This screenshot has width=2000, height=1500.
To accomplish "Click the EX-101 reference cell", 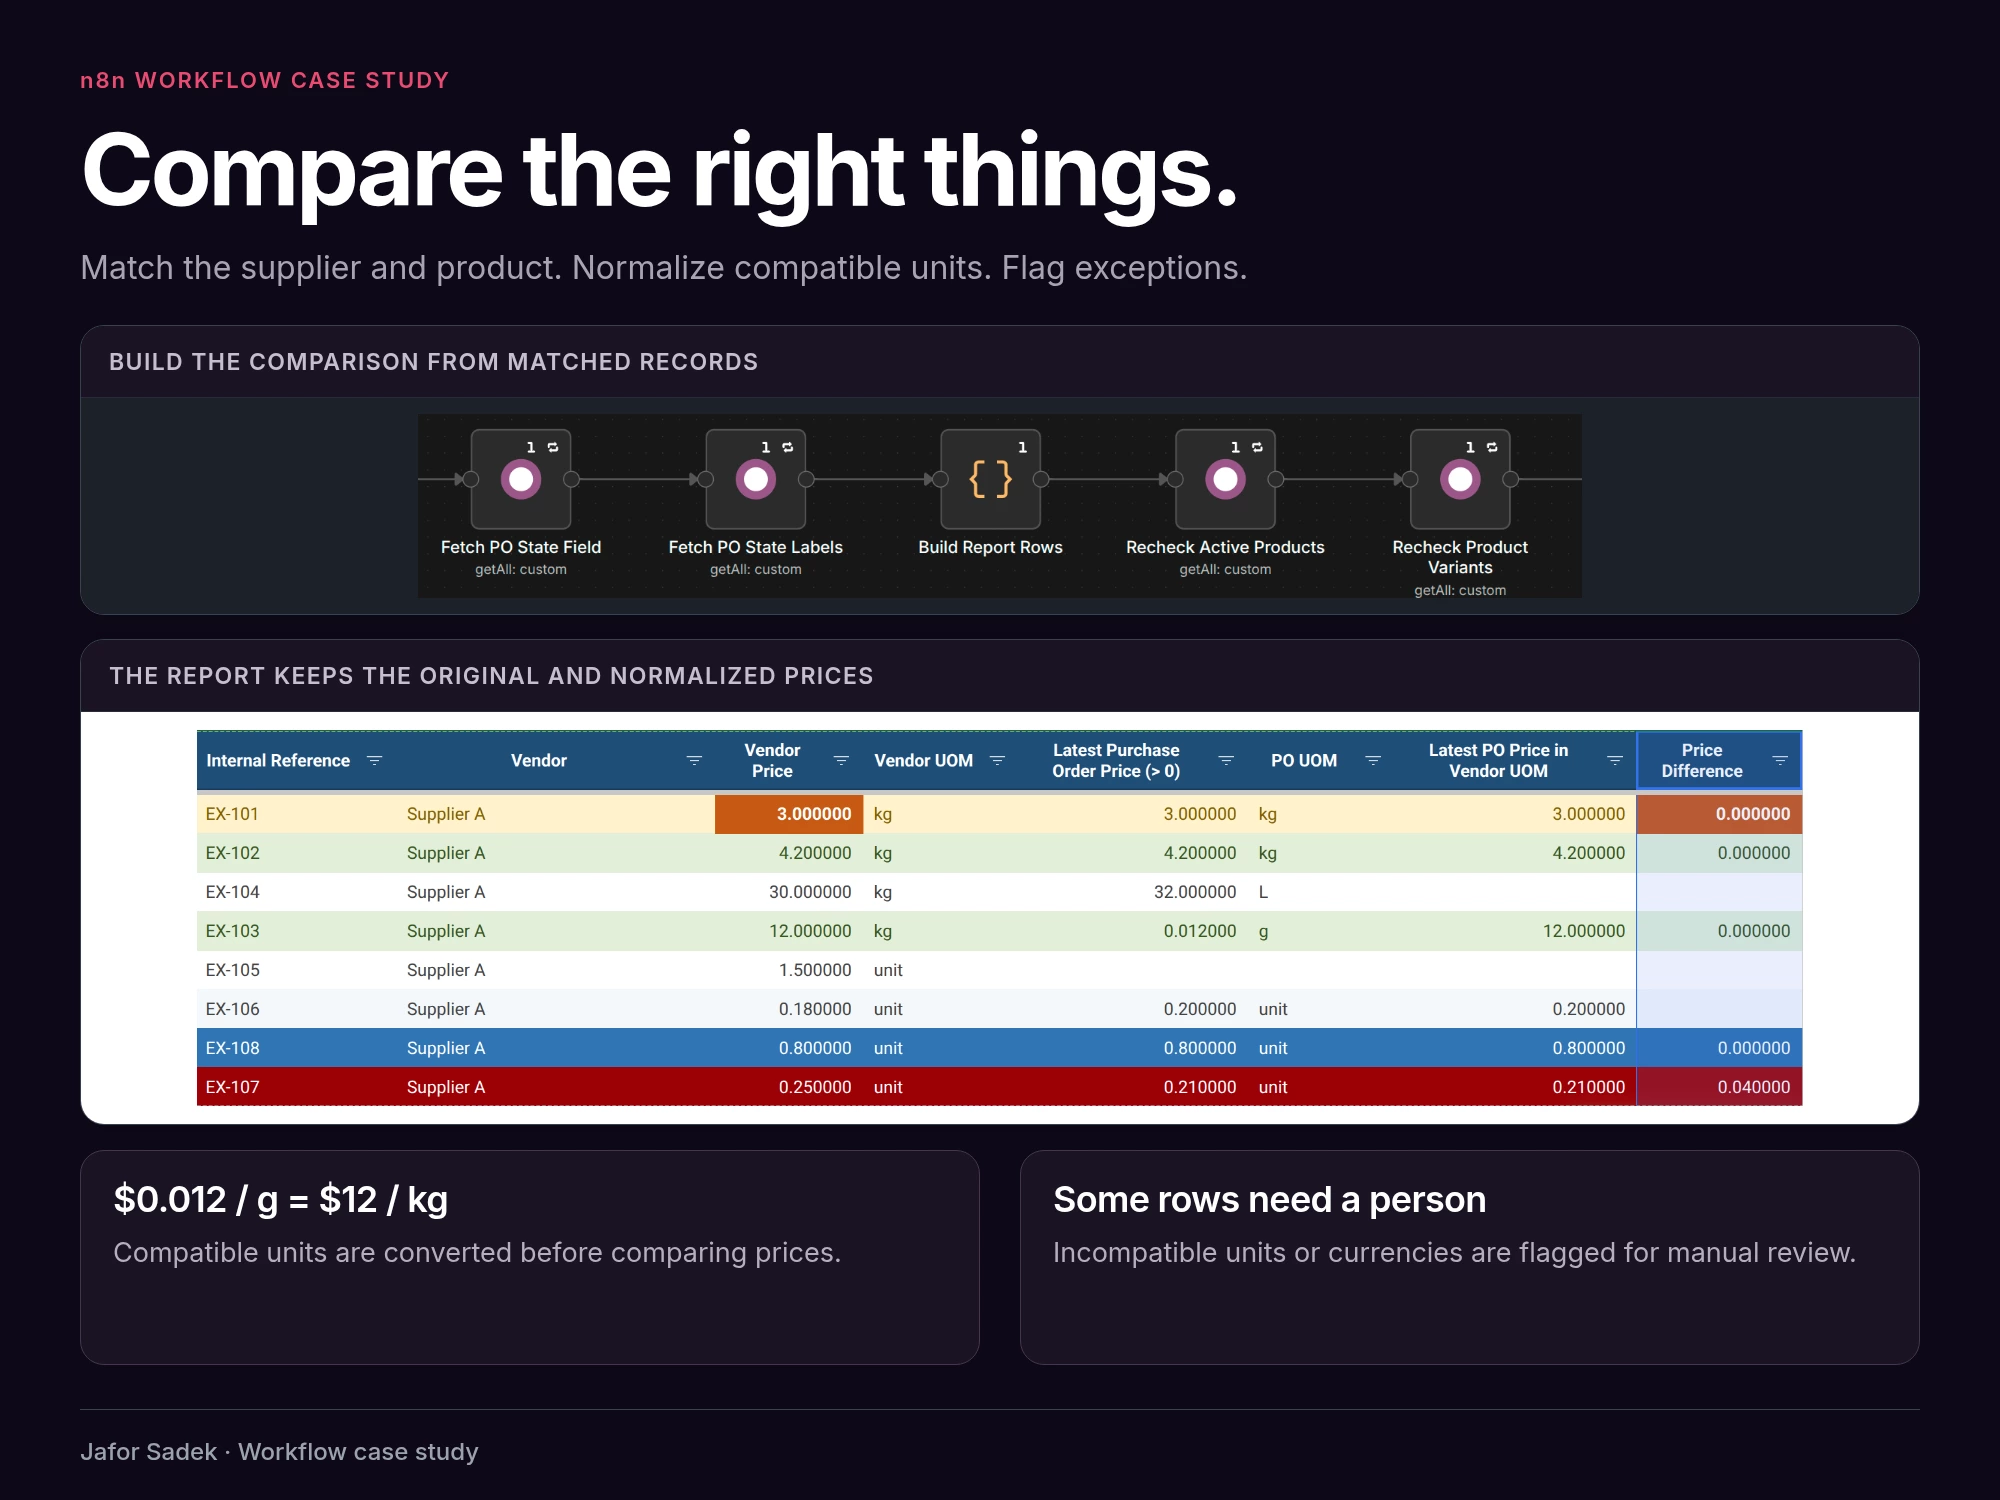I will 297,814.
